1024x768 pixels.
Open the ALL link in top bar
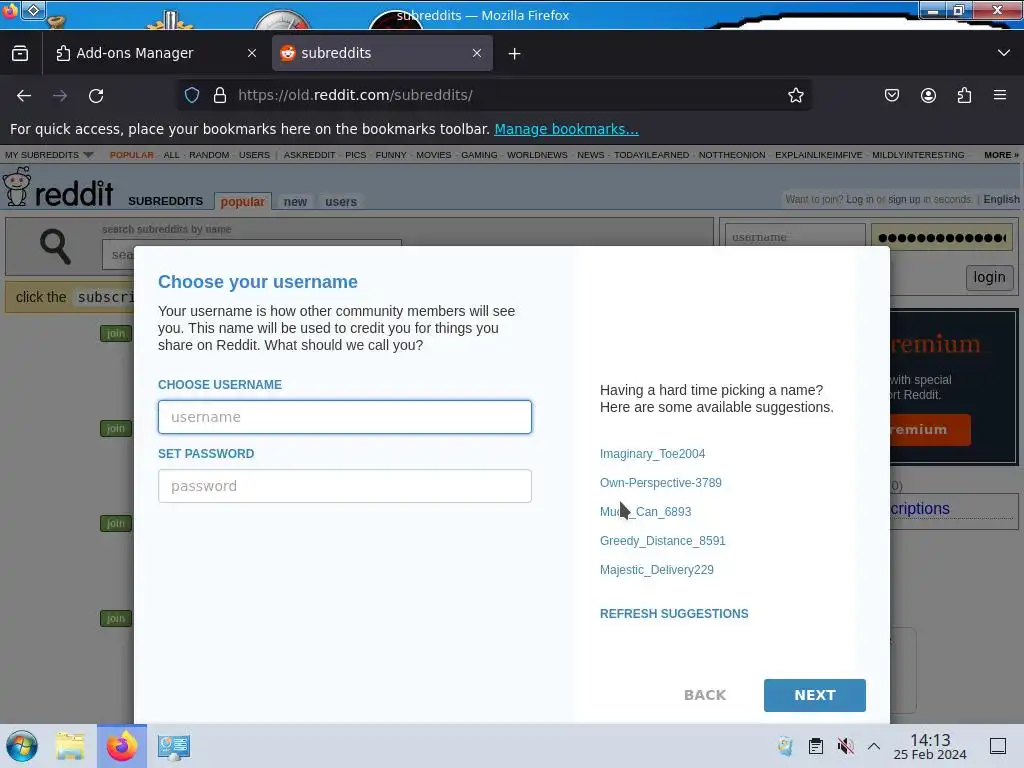[x=171, y=155]
